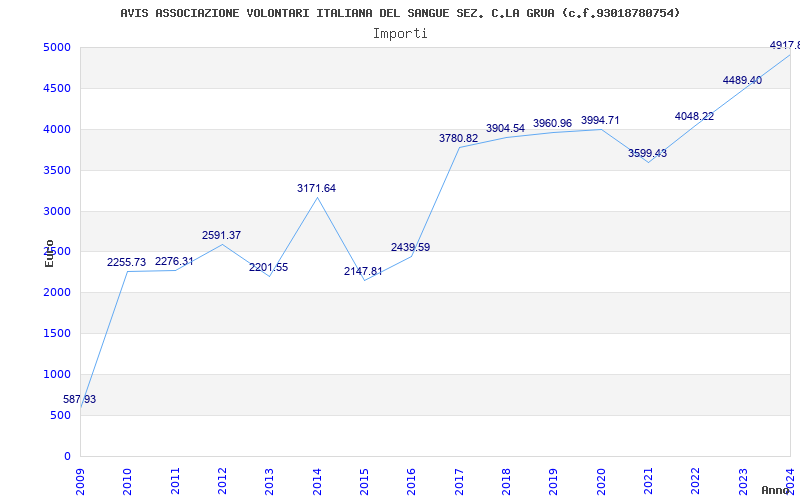Click the 2022 x-axis year label
This screenshot has width=800, height=500.
696,482
